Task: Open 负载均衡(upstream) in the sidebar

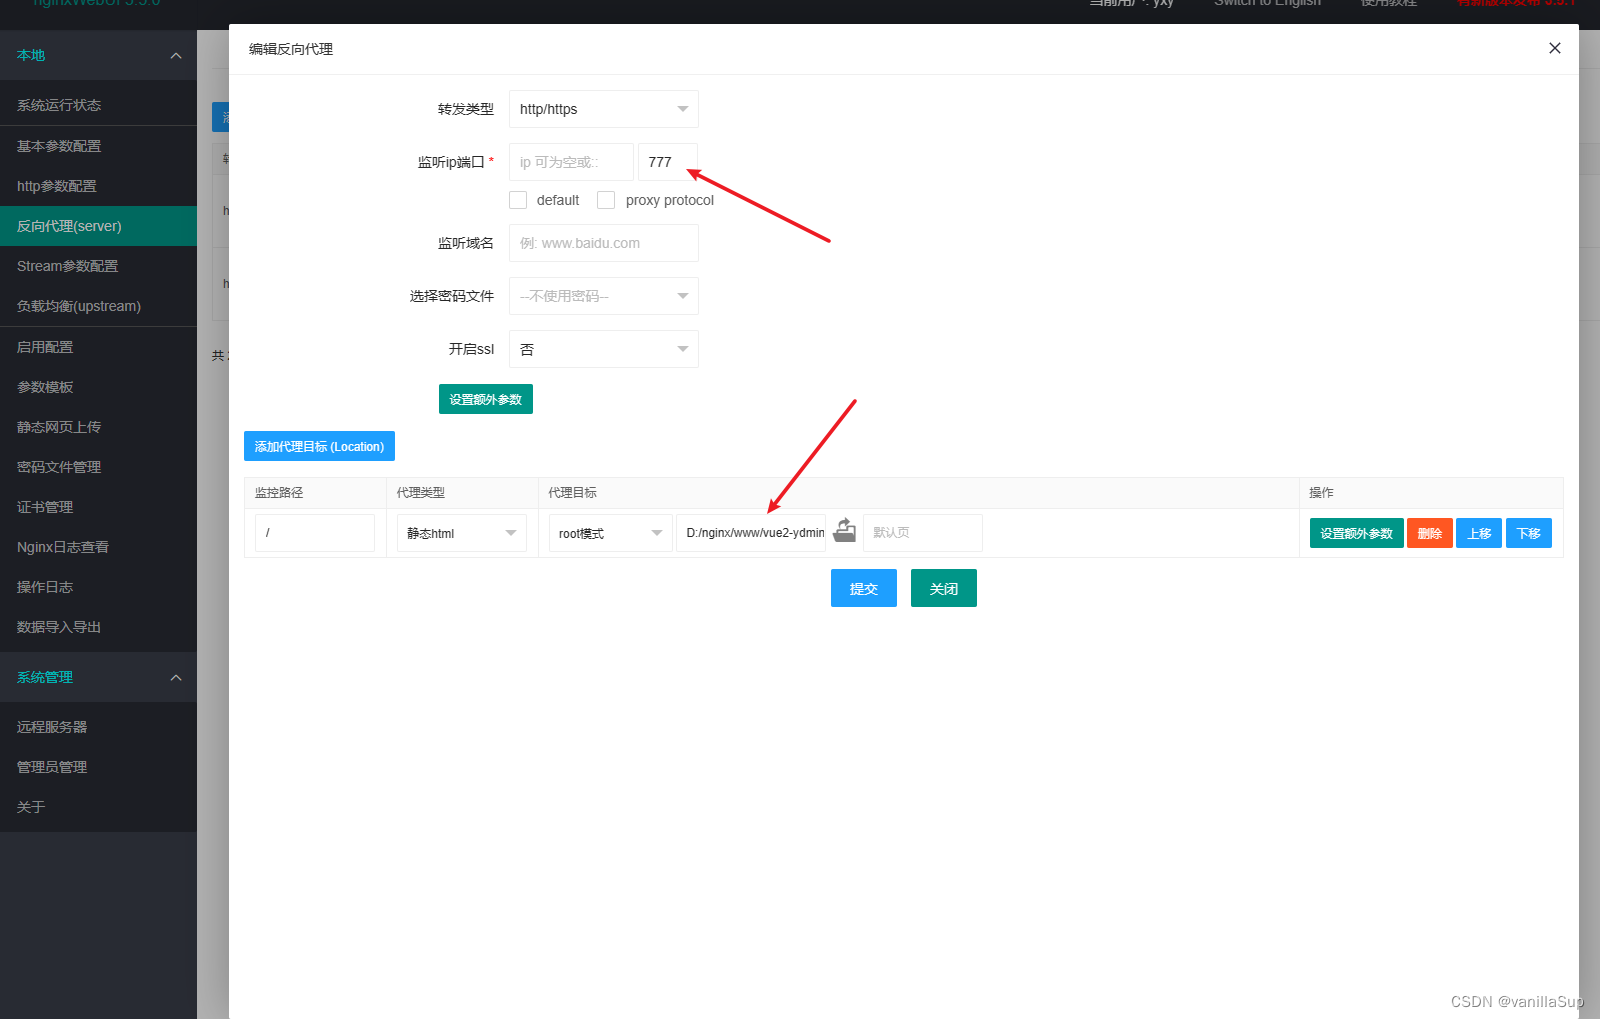Action: [98, 306]
